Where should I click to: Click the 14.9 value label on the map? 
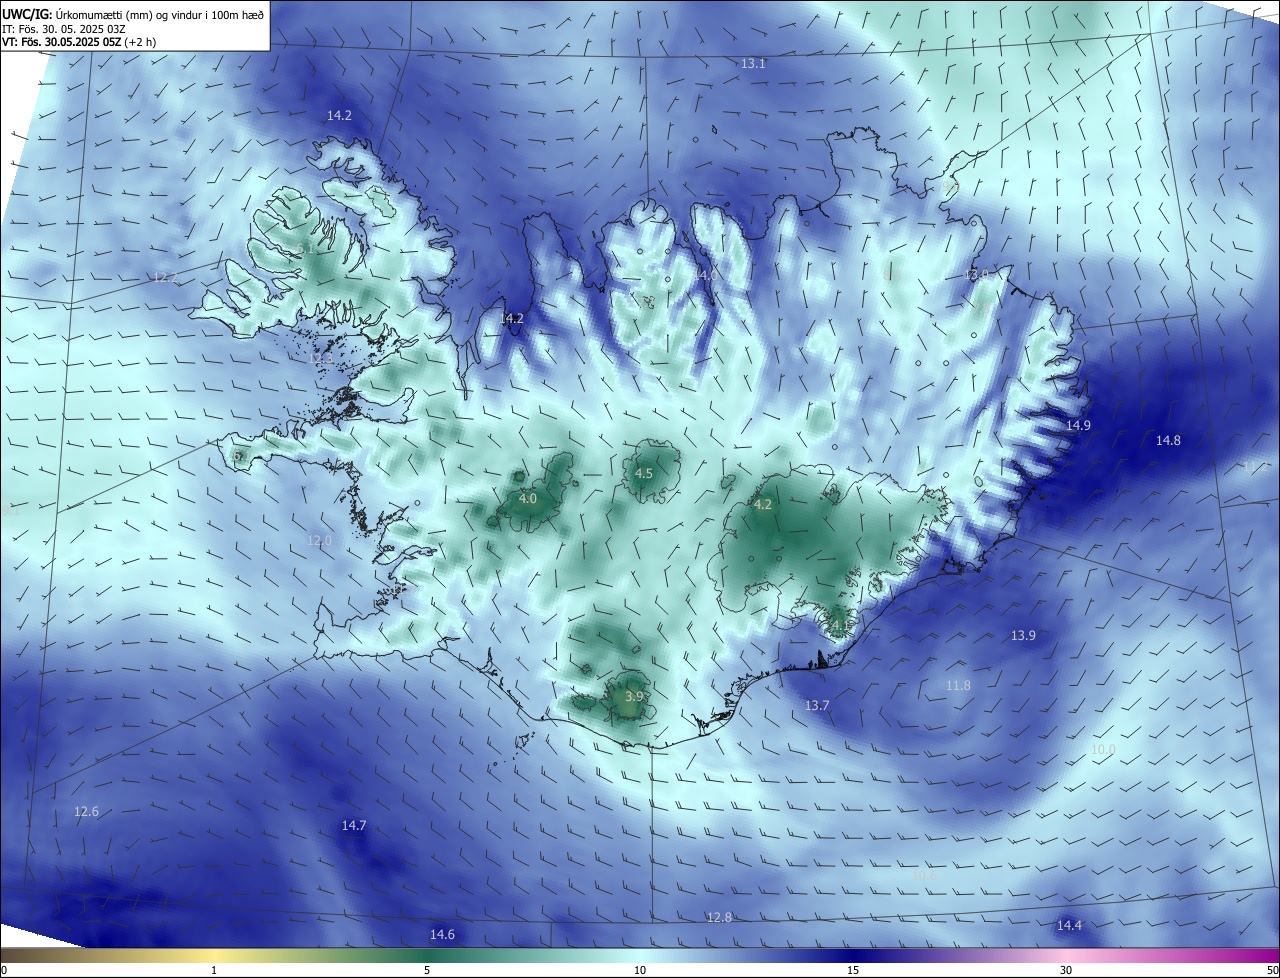pyautogui.click(x=1078, y=426)
